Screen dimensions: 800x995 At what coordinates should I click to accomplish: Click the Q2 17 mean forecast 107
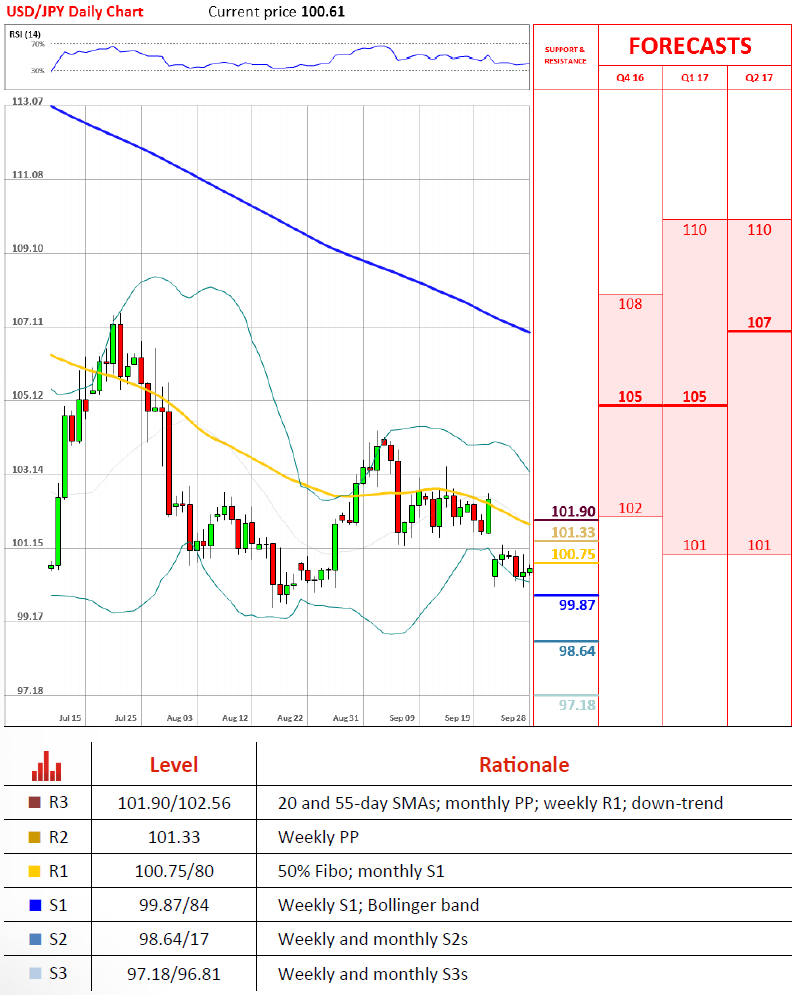point(759,322)
